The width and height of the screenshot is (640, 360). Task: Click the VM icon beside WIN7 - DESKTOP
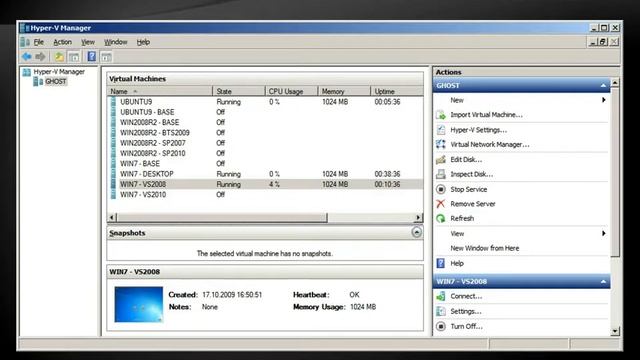pyautogui.click(x=113, y=174)
